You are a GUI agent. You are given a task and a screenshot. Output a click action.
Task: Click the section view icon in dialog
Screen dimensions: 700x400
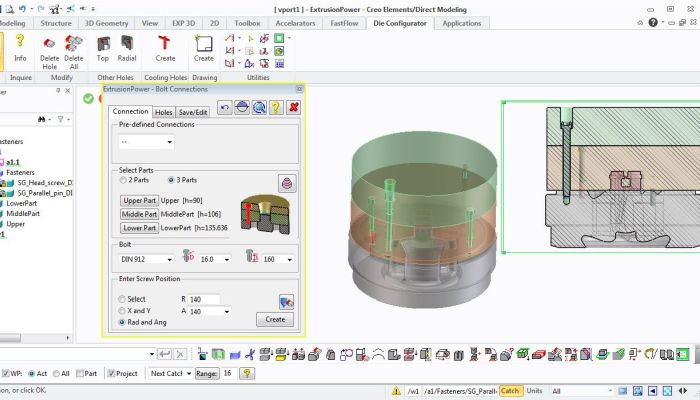click(242, 107)
